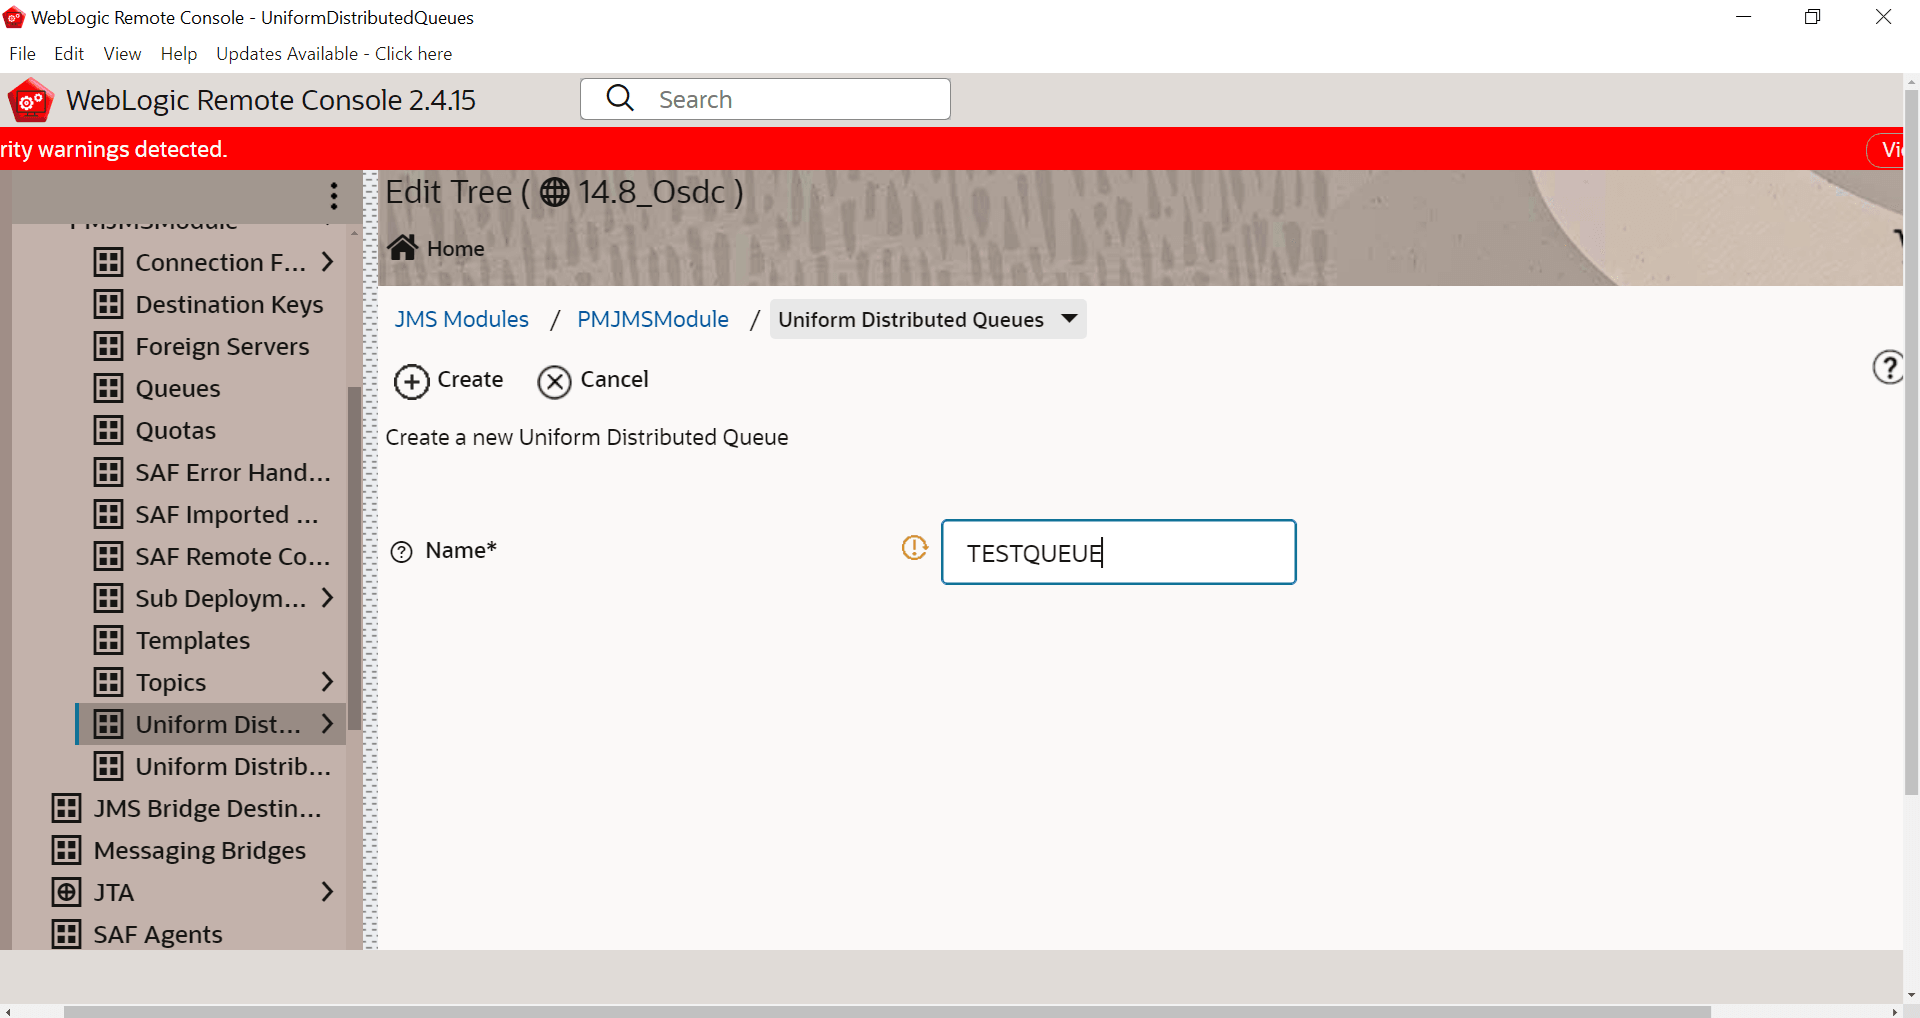
Task: Expand the Connection Factories tree node
Action: tap(327, 262)
